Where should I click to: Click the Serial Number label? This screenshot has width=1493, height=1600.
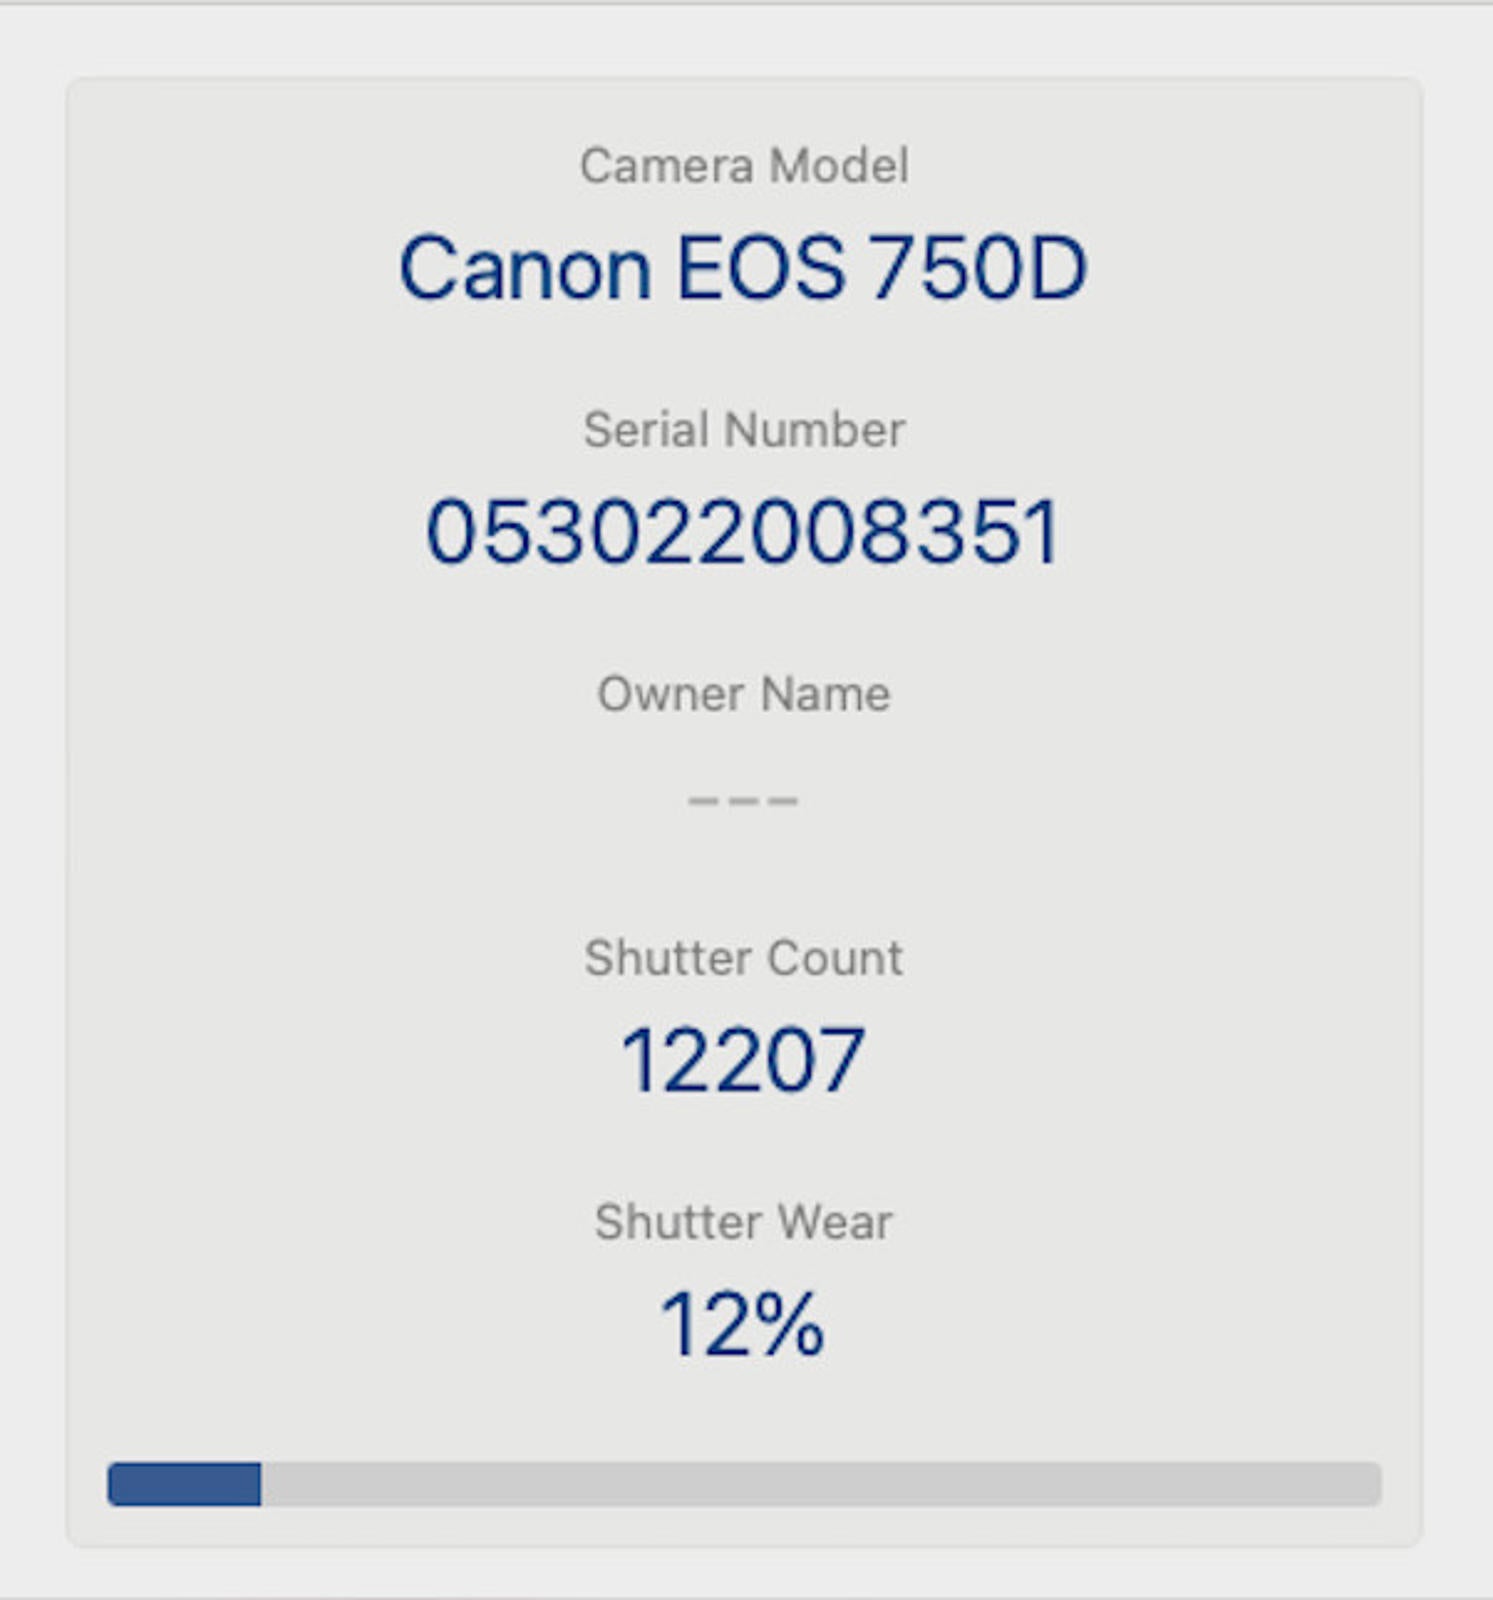click(x=744, y=430)
